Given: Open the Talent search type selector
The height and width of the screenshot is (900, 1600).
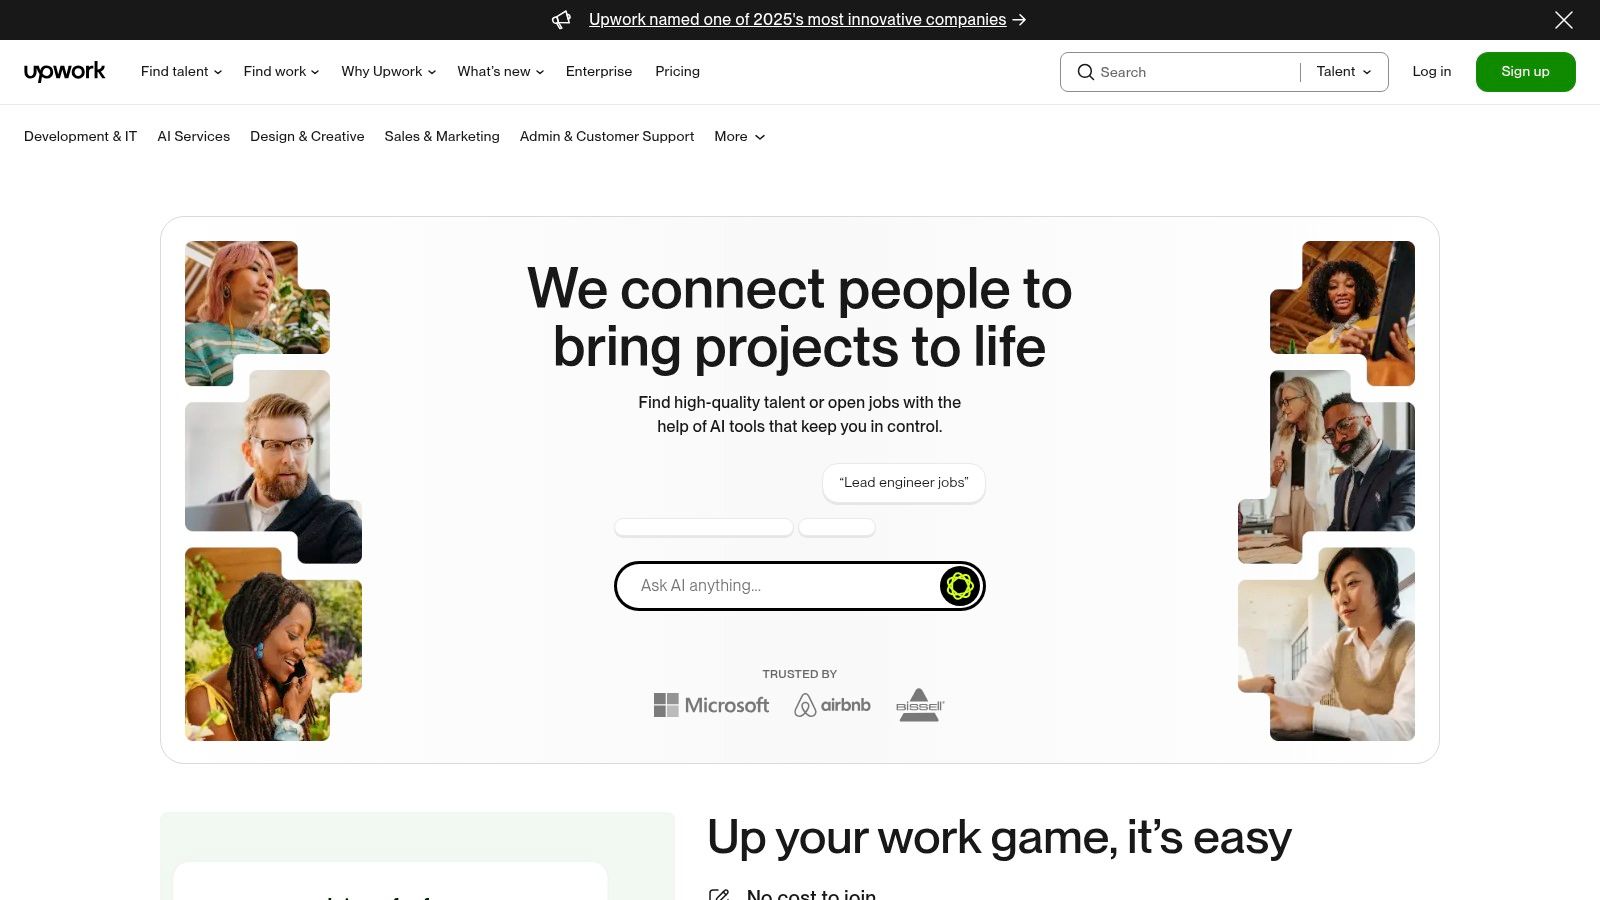Looking at the screenshot, I should pos(1343,72).
